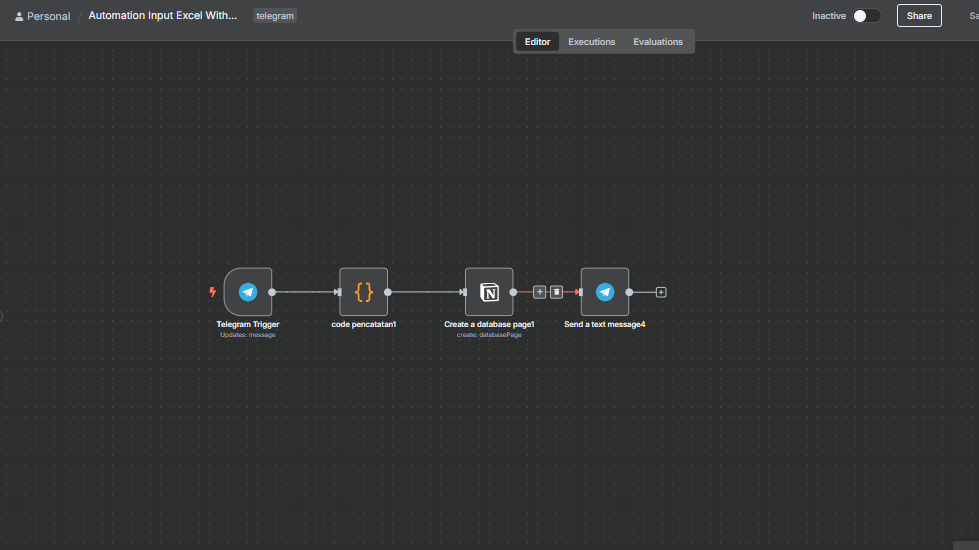The height and width of the screenshot is (550, 979).
Task: Expand the collapsed left sidebar handle
Action: (x=1, y=316)
